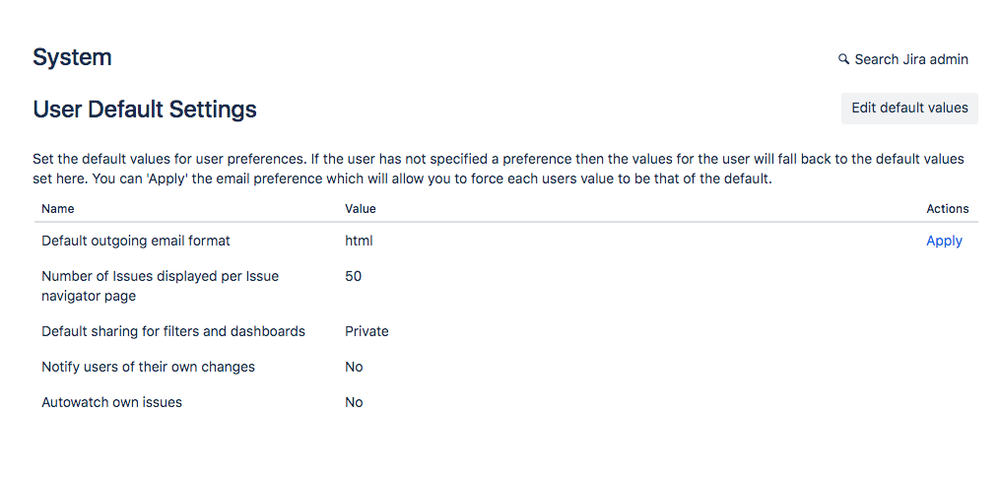
Task: Click the Name column header
Action: pos(58,209)
